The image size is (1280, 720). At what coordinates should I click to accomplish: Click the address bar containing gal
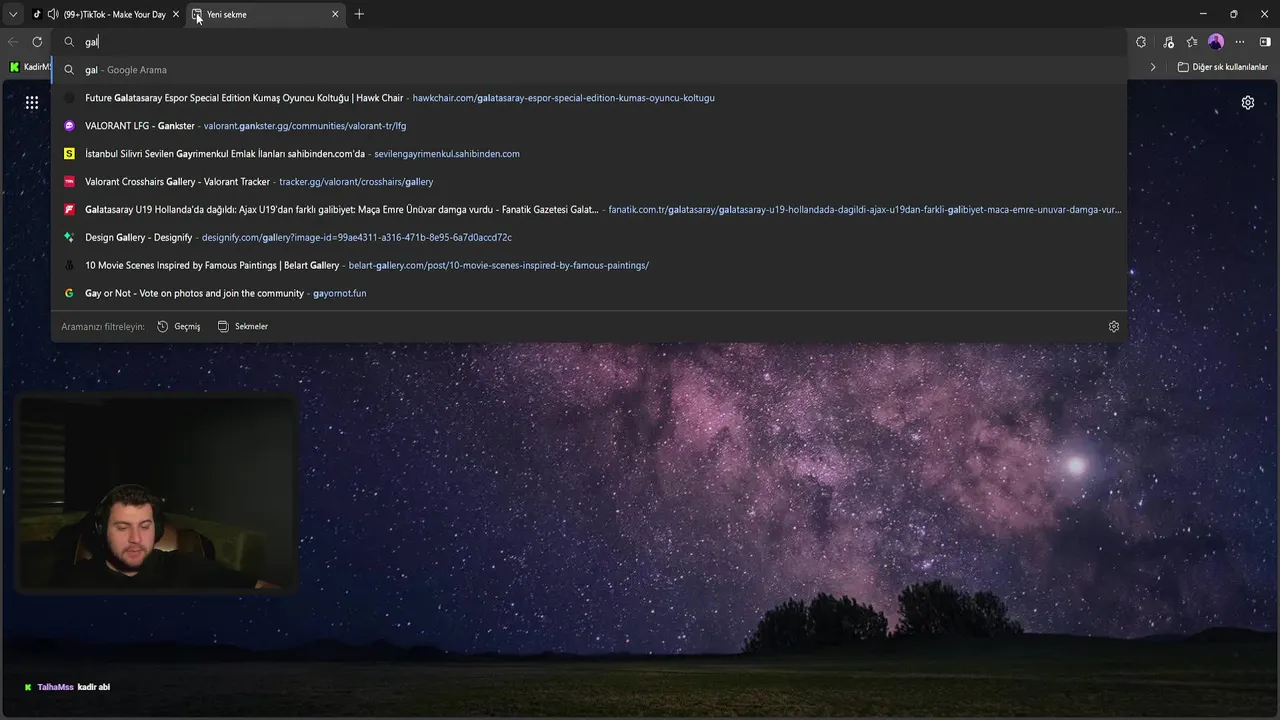click(589, 42)
